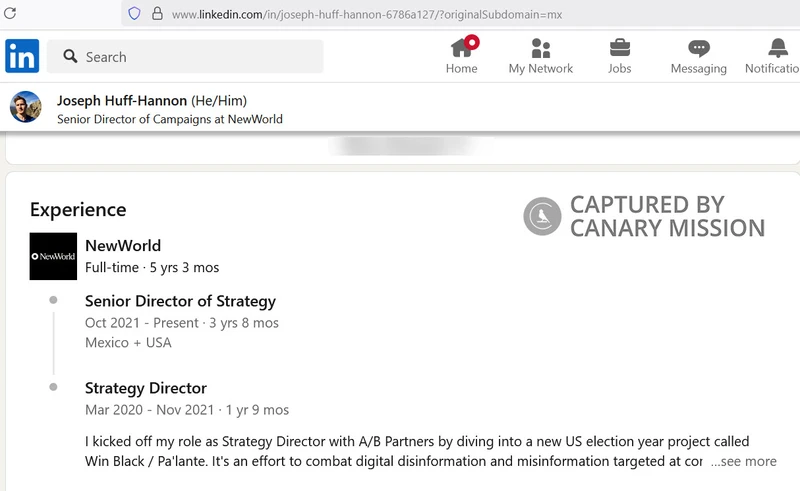Open the NewWorld company name link
The height and width of the screenshot is (491, 800).
[x=123, y=245]
